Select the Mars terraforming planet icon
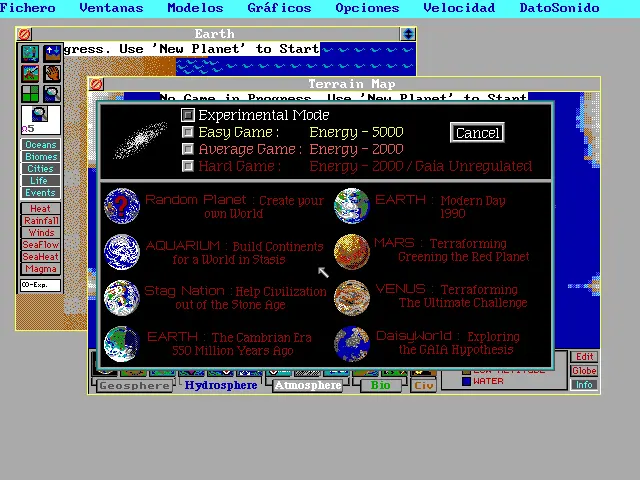The height and width of the screenshot is (480, 640). 352,251
